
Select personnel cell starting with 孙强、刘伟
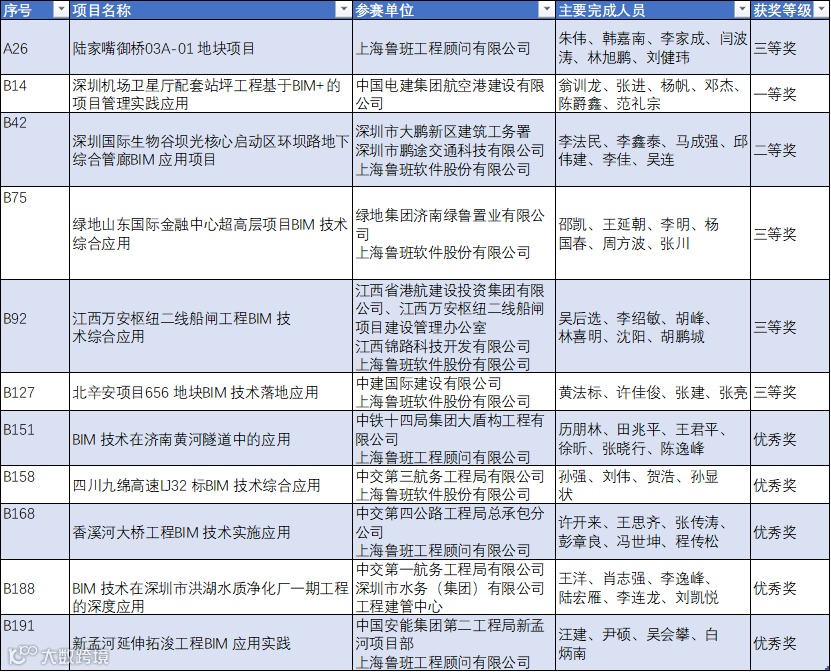[653, 484]
